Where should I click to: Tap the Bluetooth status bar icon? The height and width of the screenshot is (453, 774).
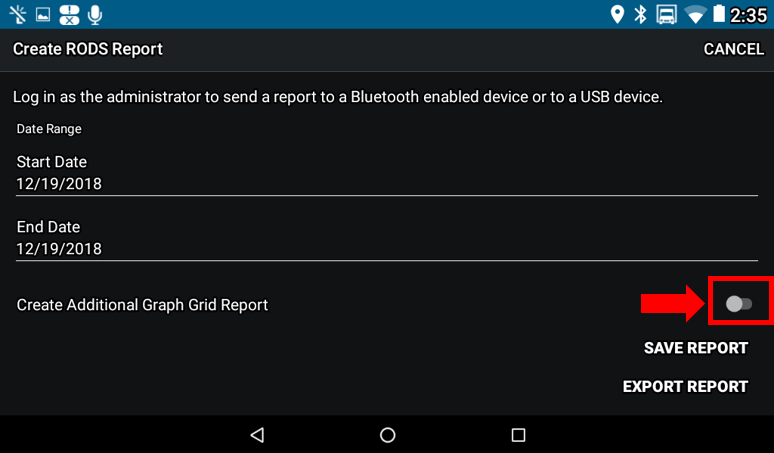(640, 14)
